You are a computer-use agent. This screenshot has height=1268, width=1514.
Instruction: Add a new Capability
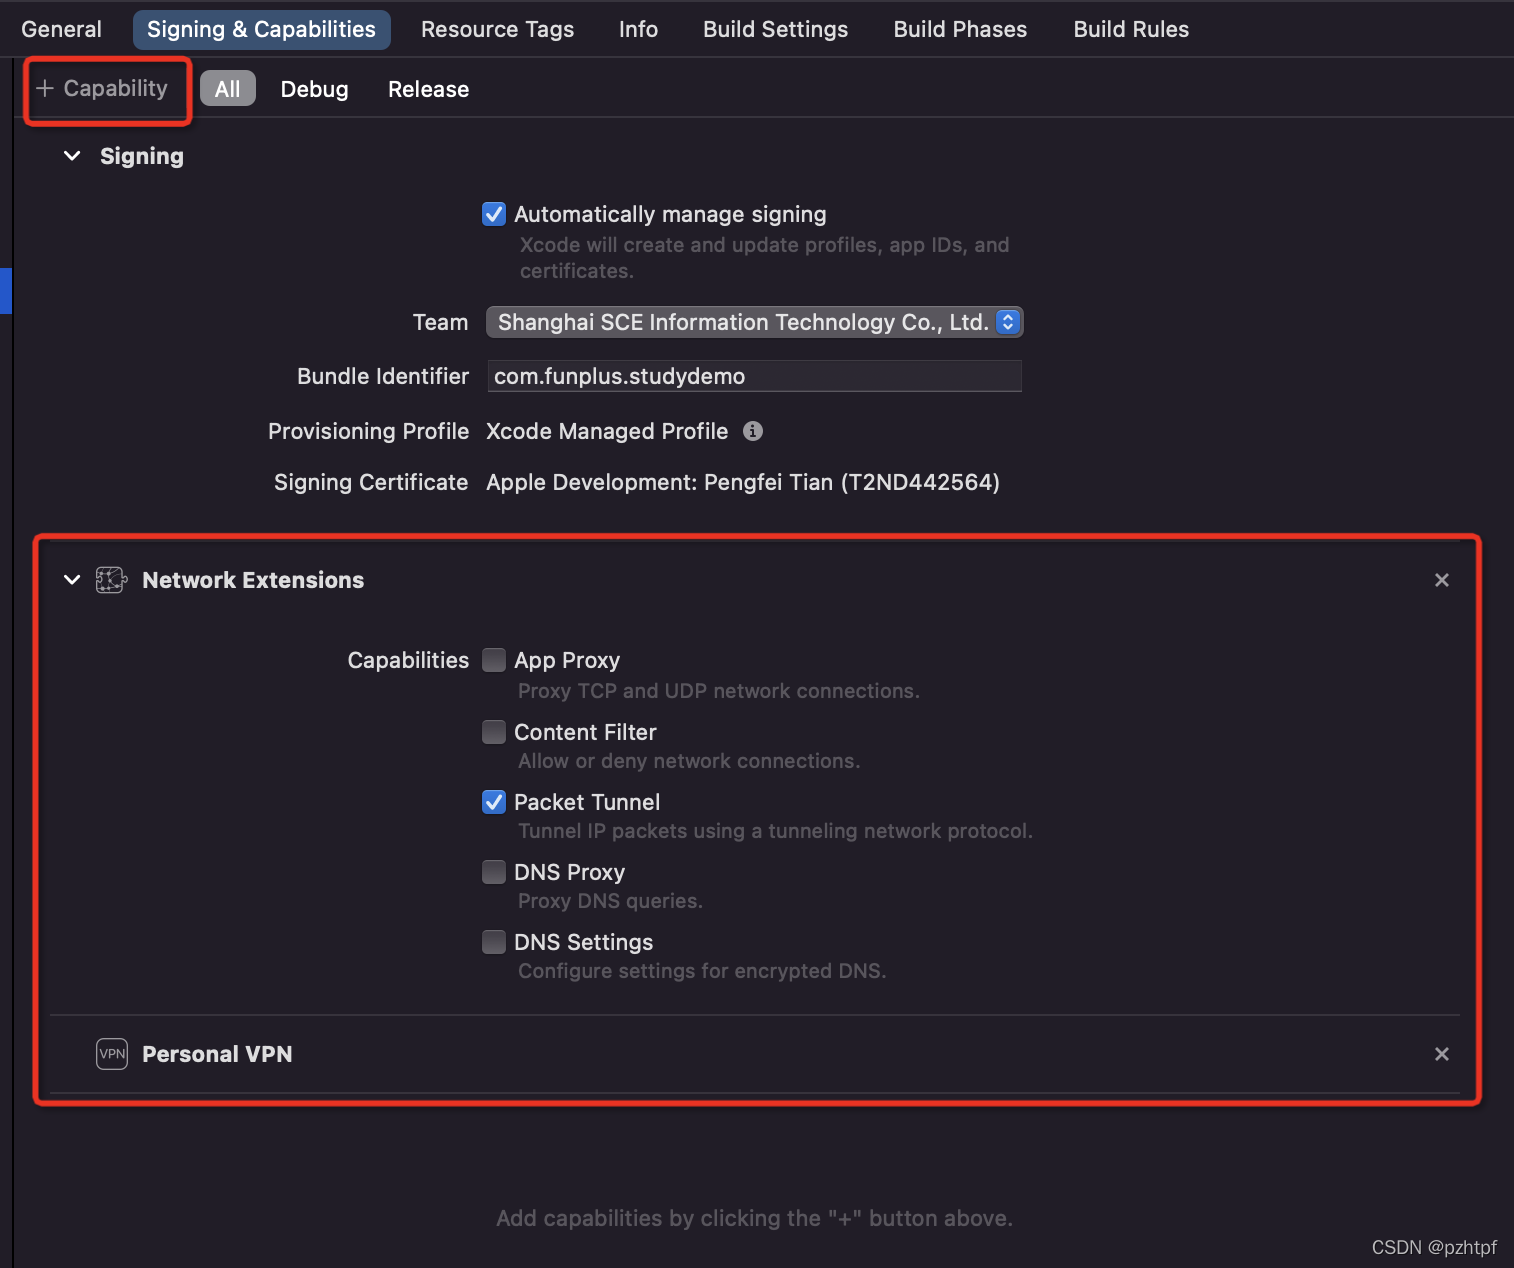(x=103, y=89)
